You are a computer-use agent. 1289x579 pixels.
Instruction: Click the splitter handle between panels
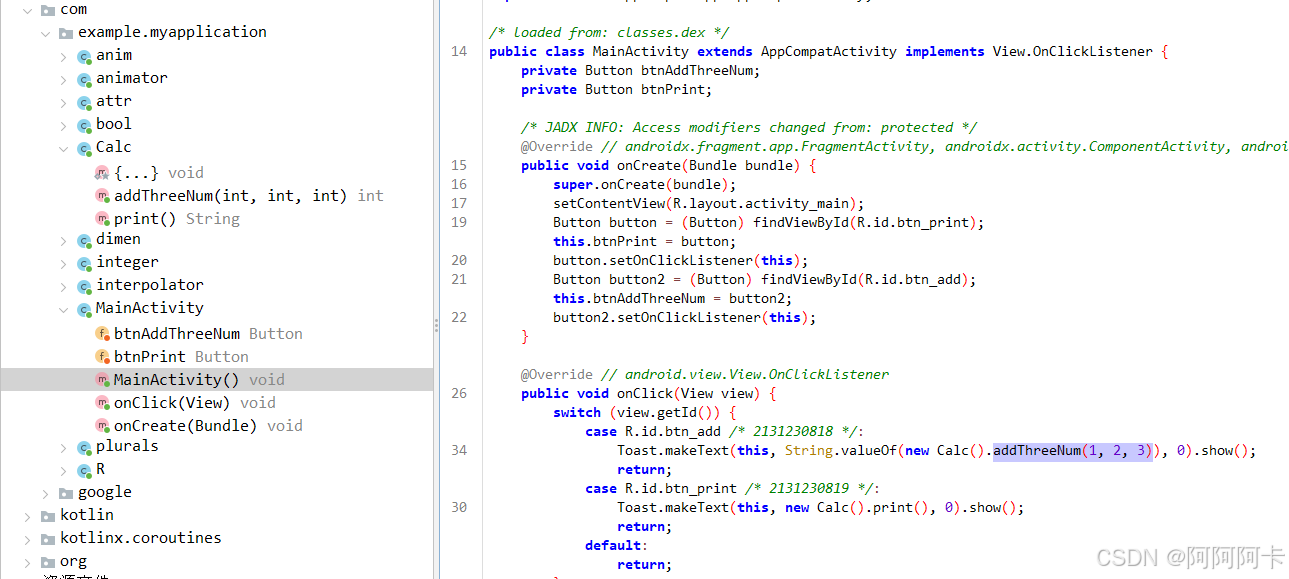tap(435, 325)
